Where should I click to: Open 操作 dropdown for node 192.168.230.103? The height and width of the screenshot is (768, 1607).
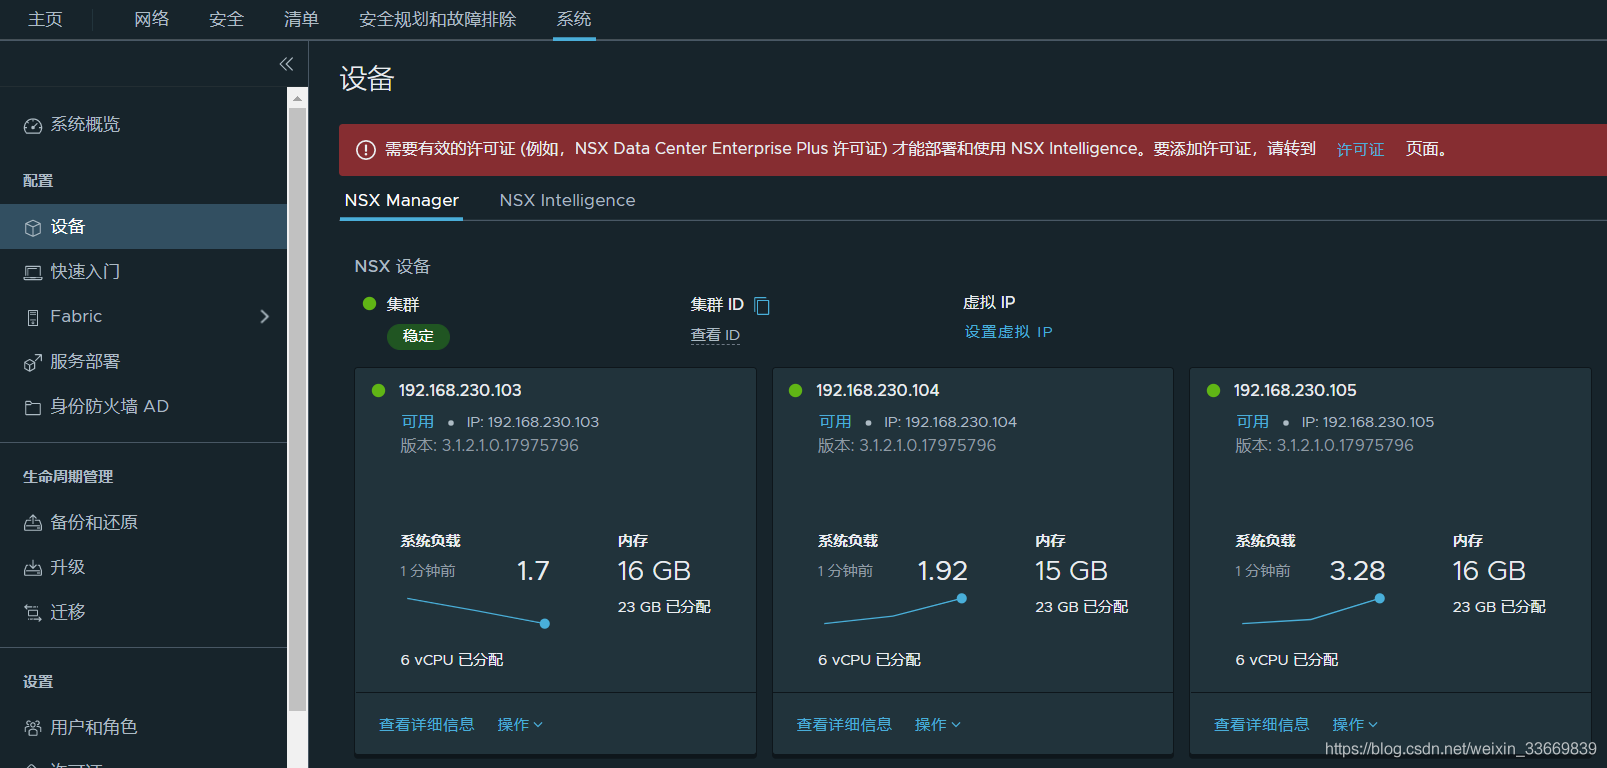click(520, 725)
